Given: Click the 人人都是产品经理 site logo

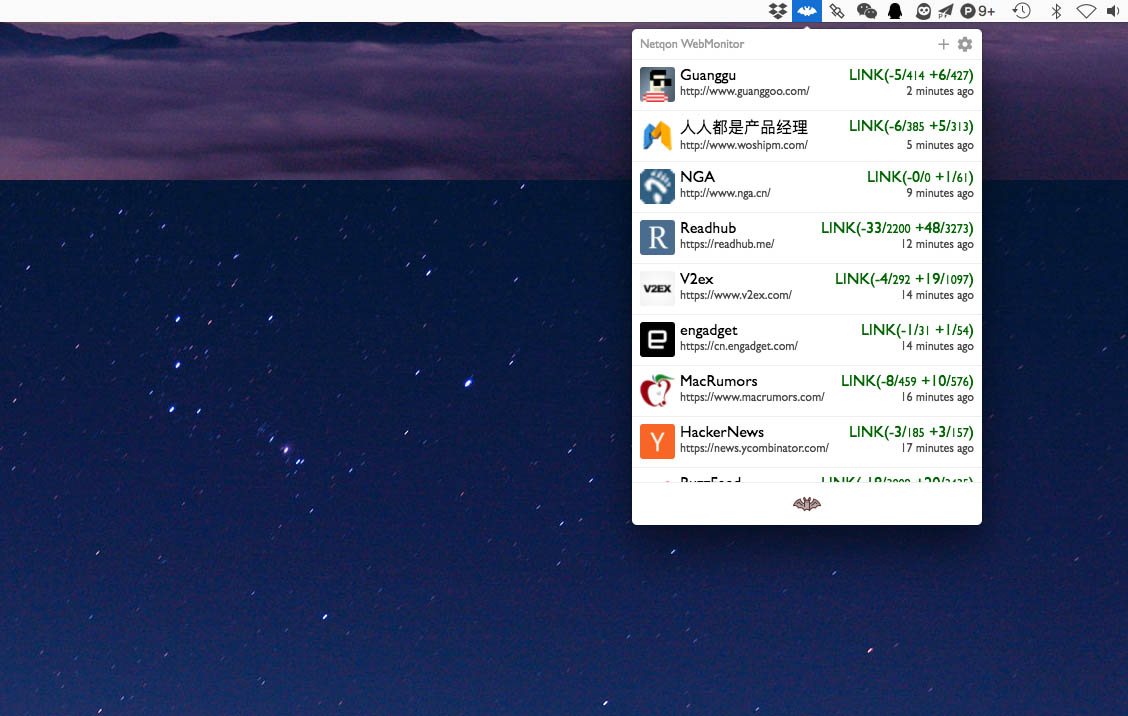Looking at the screenshot, I should pos(657,135).
